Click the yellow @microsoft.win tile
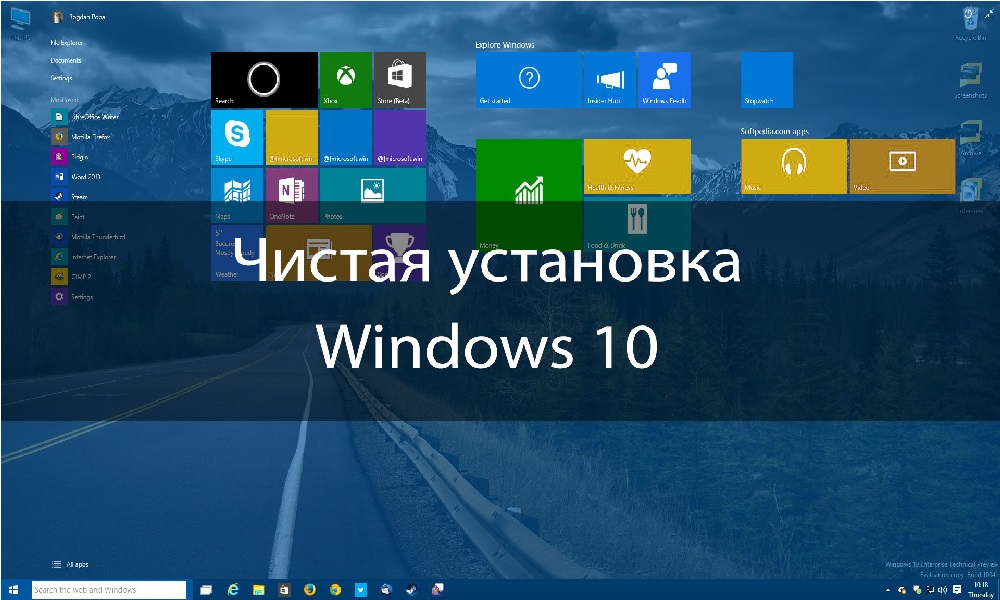 pos(291,137)
